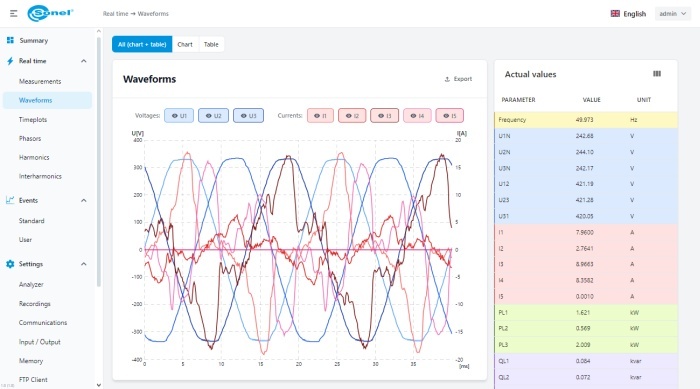Click the Real time lightning icon
Image resolution: width=700 pixels, height=389 pixels.
(x=10, y=61)
